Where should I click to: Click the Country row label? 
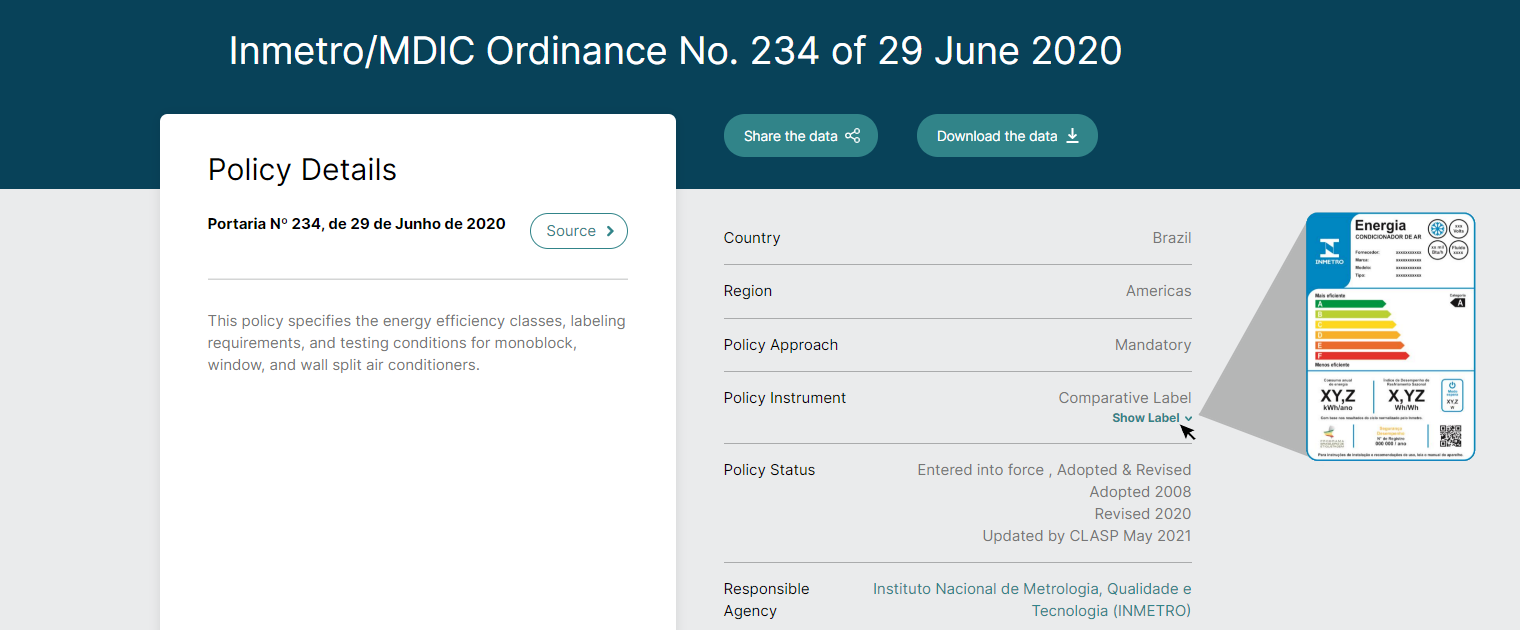pyautogui.click(x=752, y=238)
